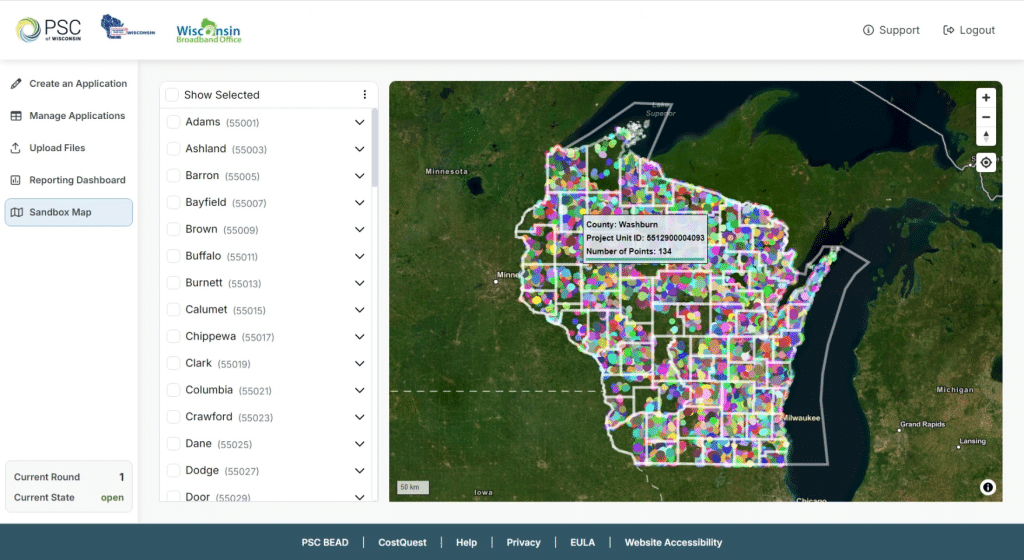This screenshot has height=560, width=1024.
Task: Open the EULA footer link
Action: 583,542
